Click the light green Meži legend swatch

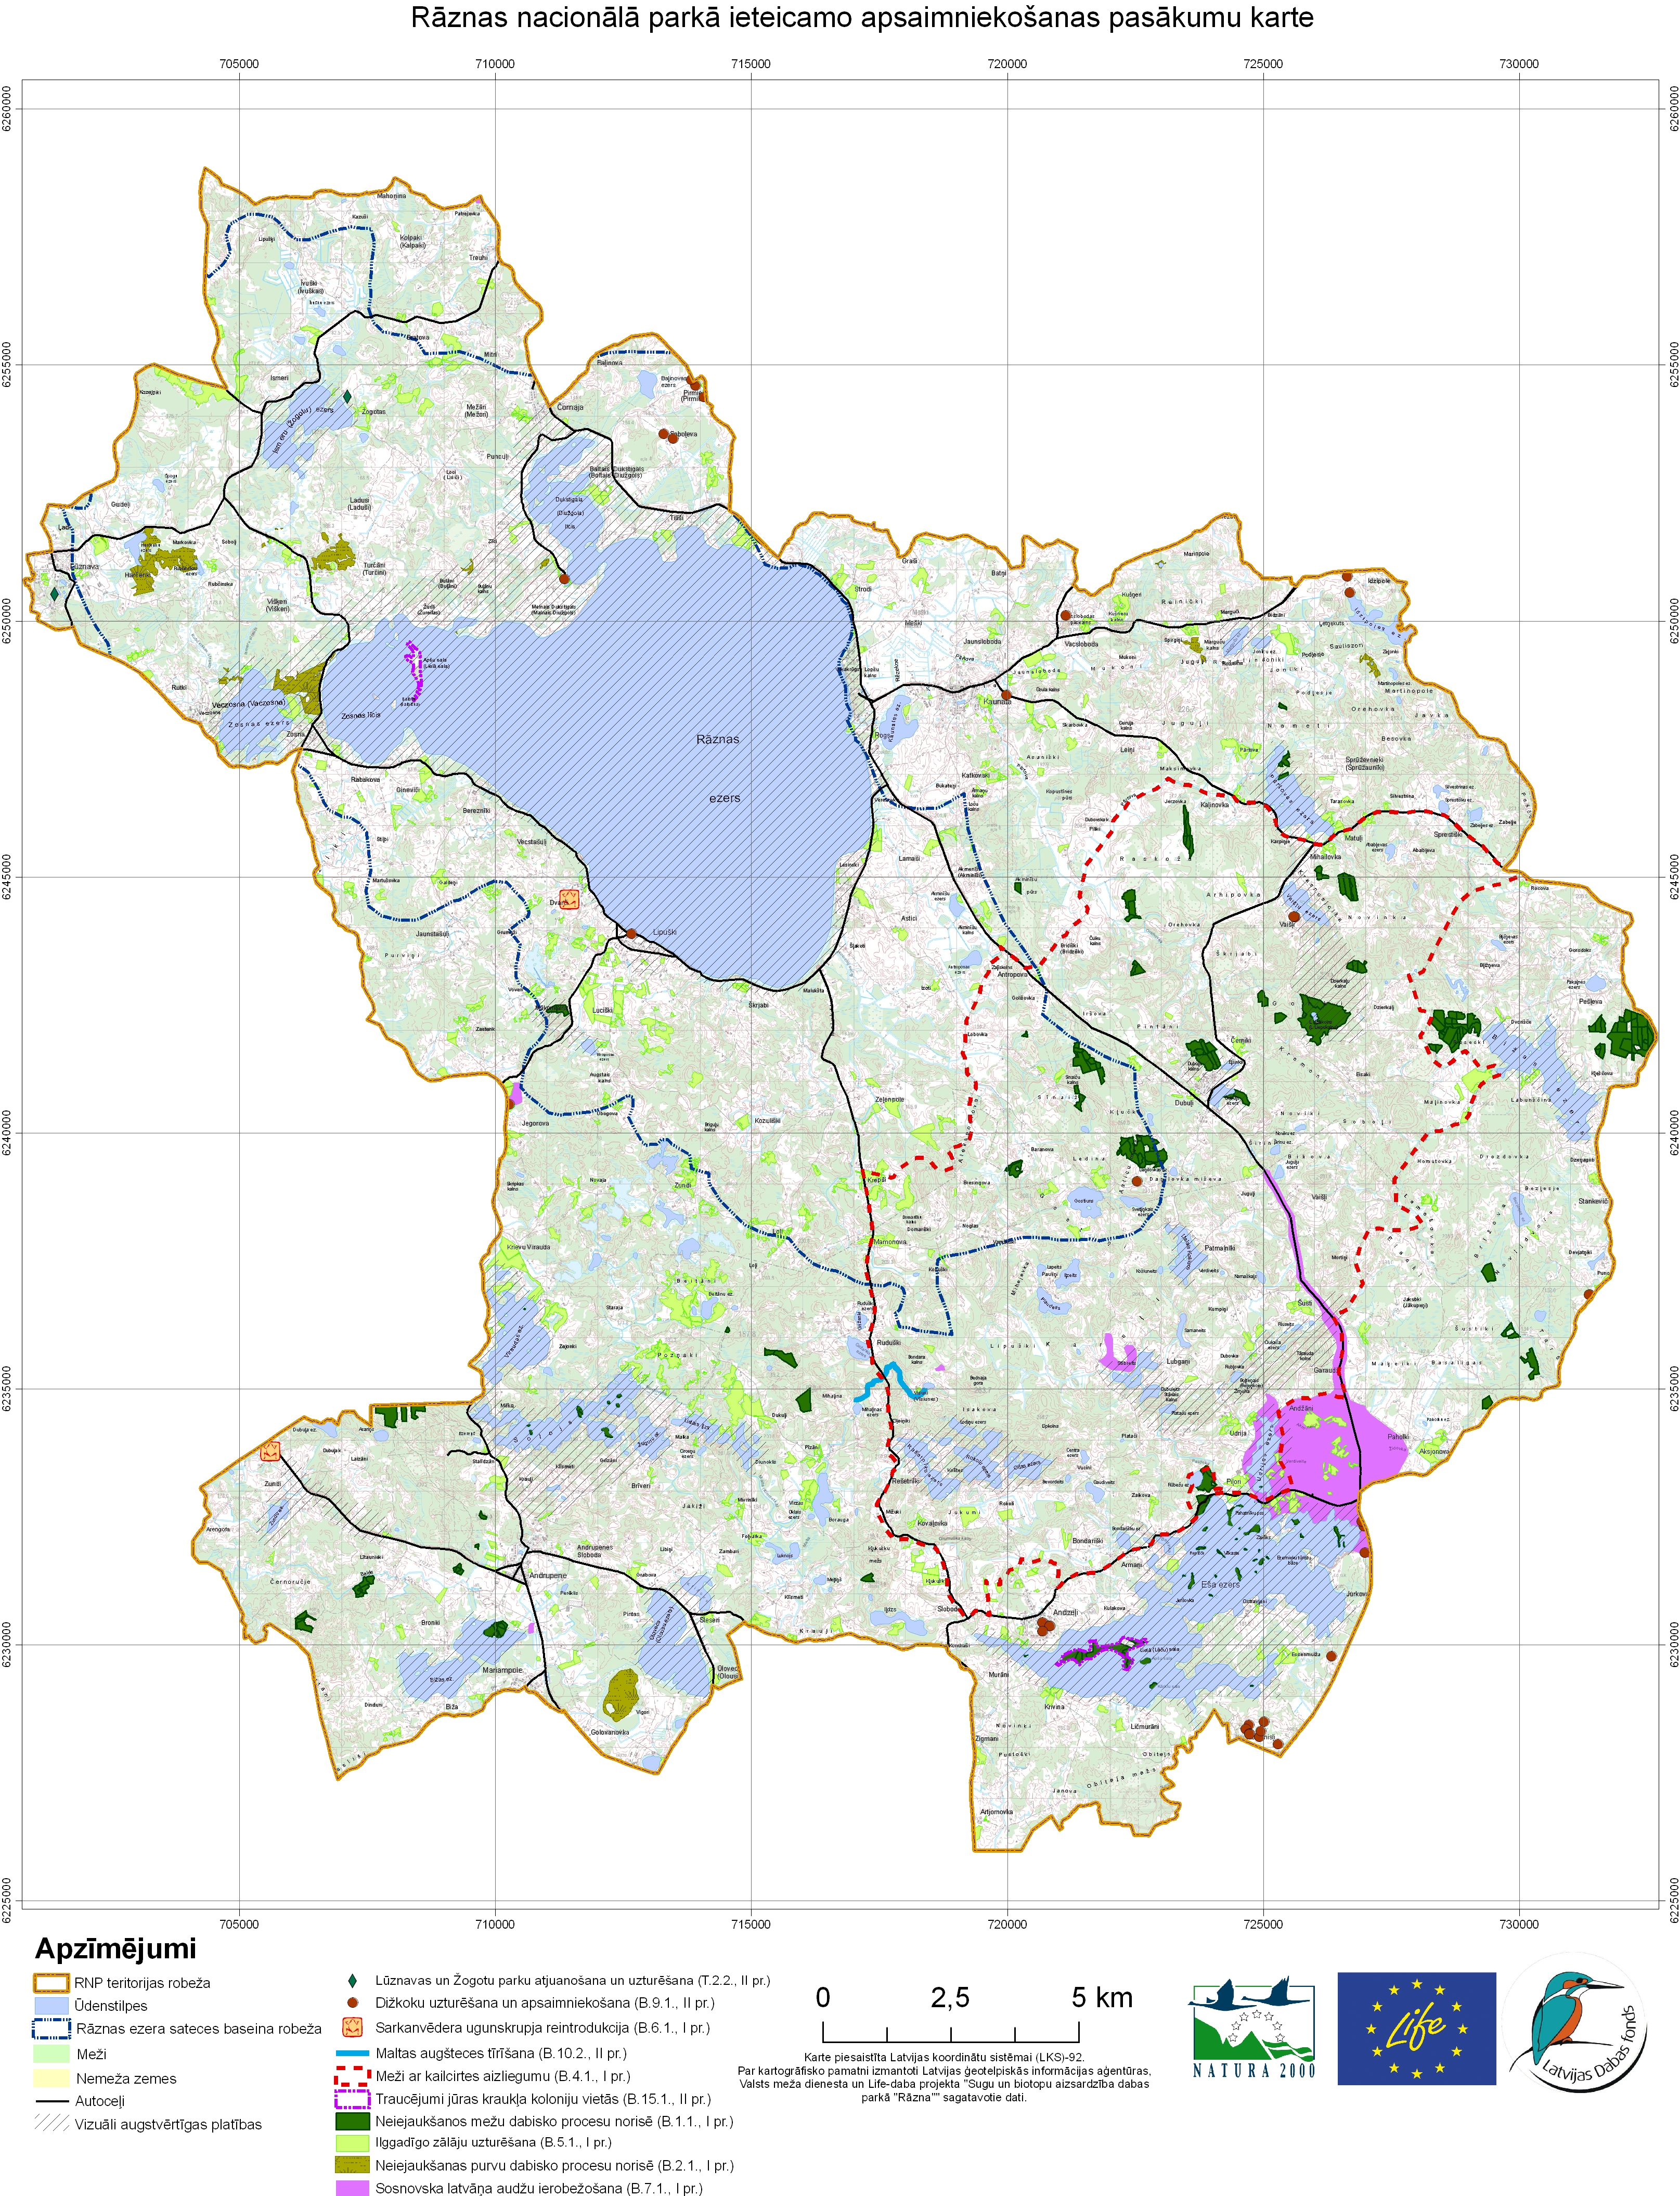pyautogui.click(x=51, y=2053)
